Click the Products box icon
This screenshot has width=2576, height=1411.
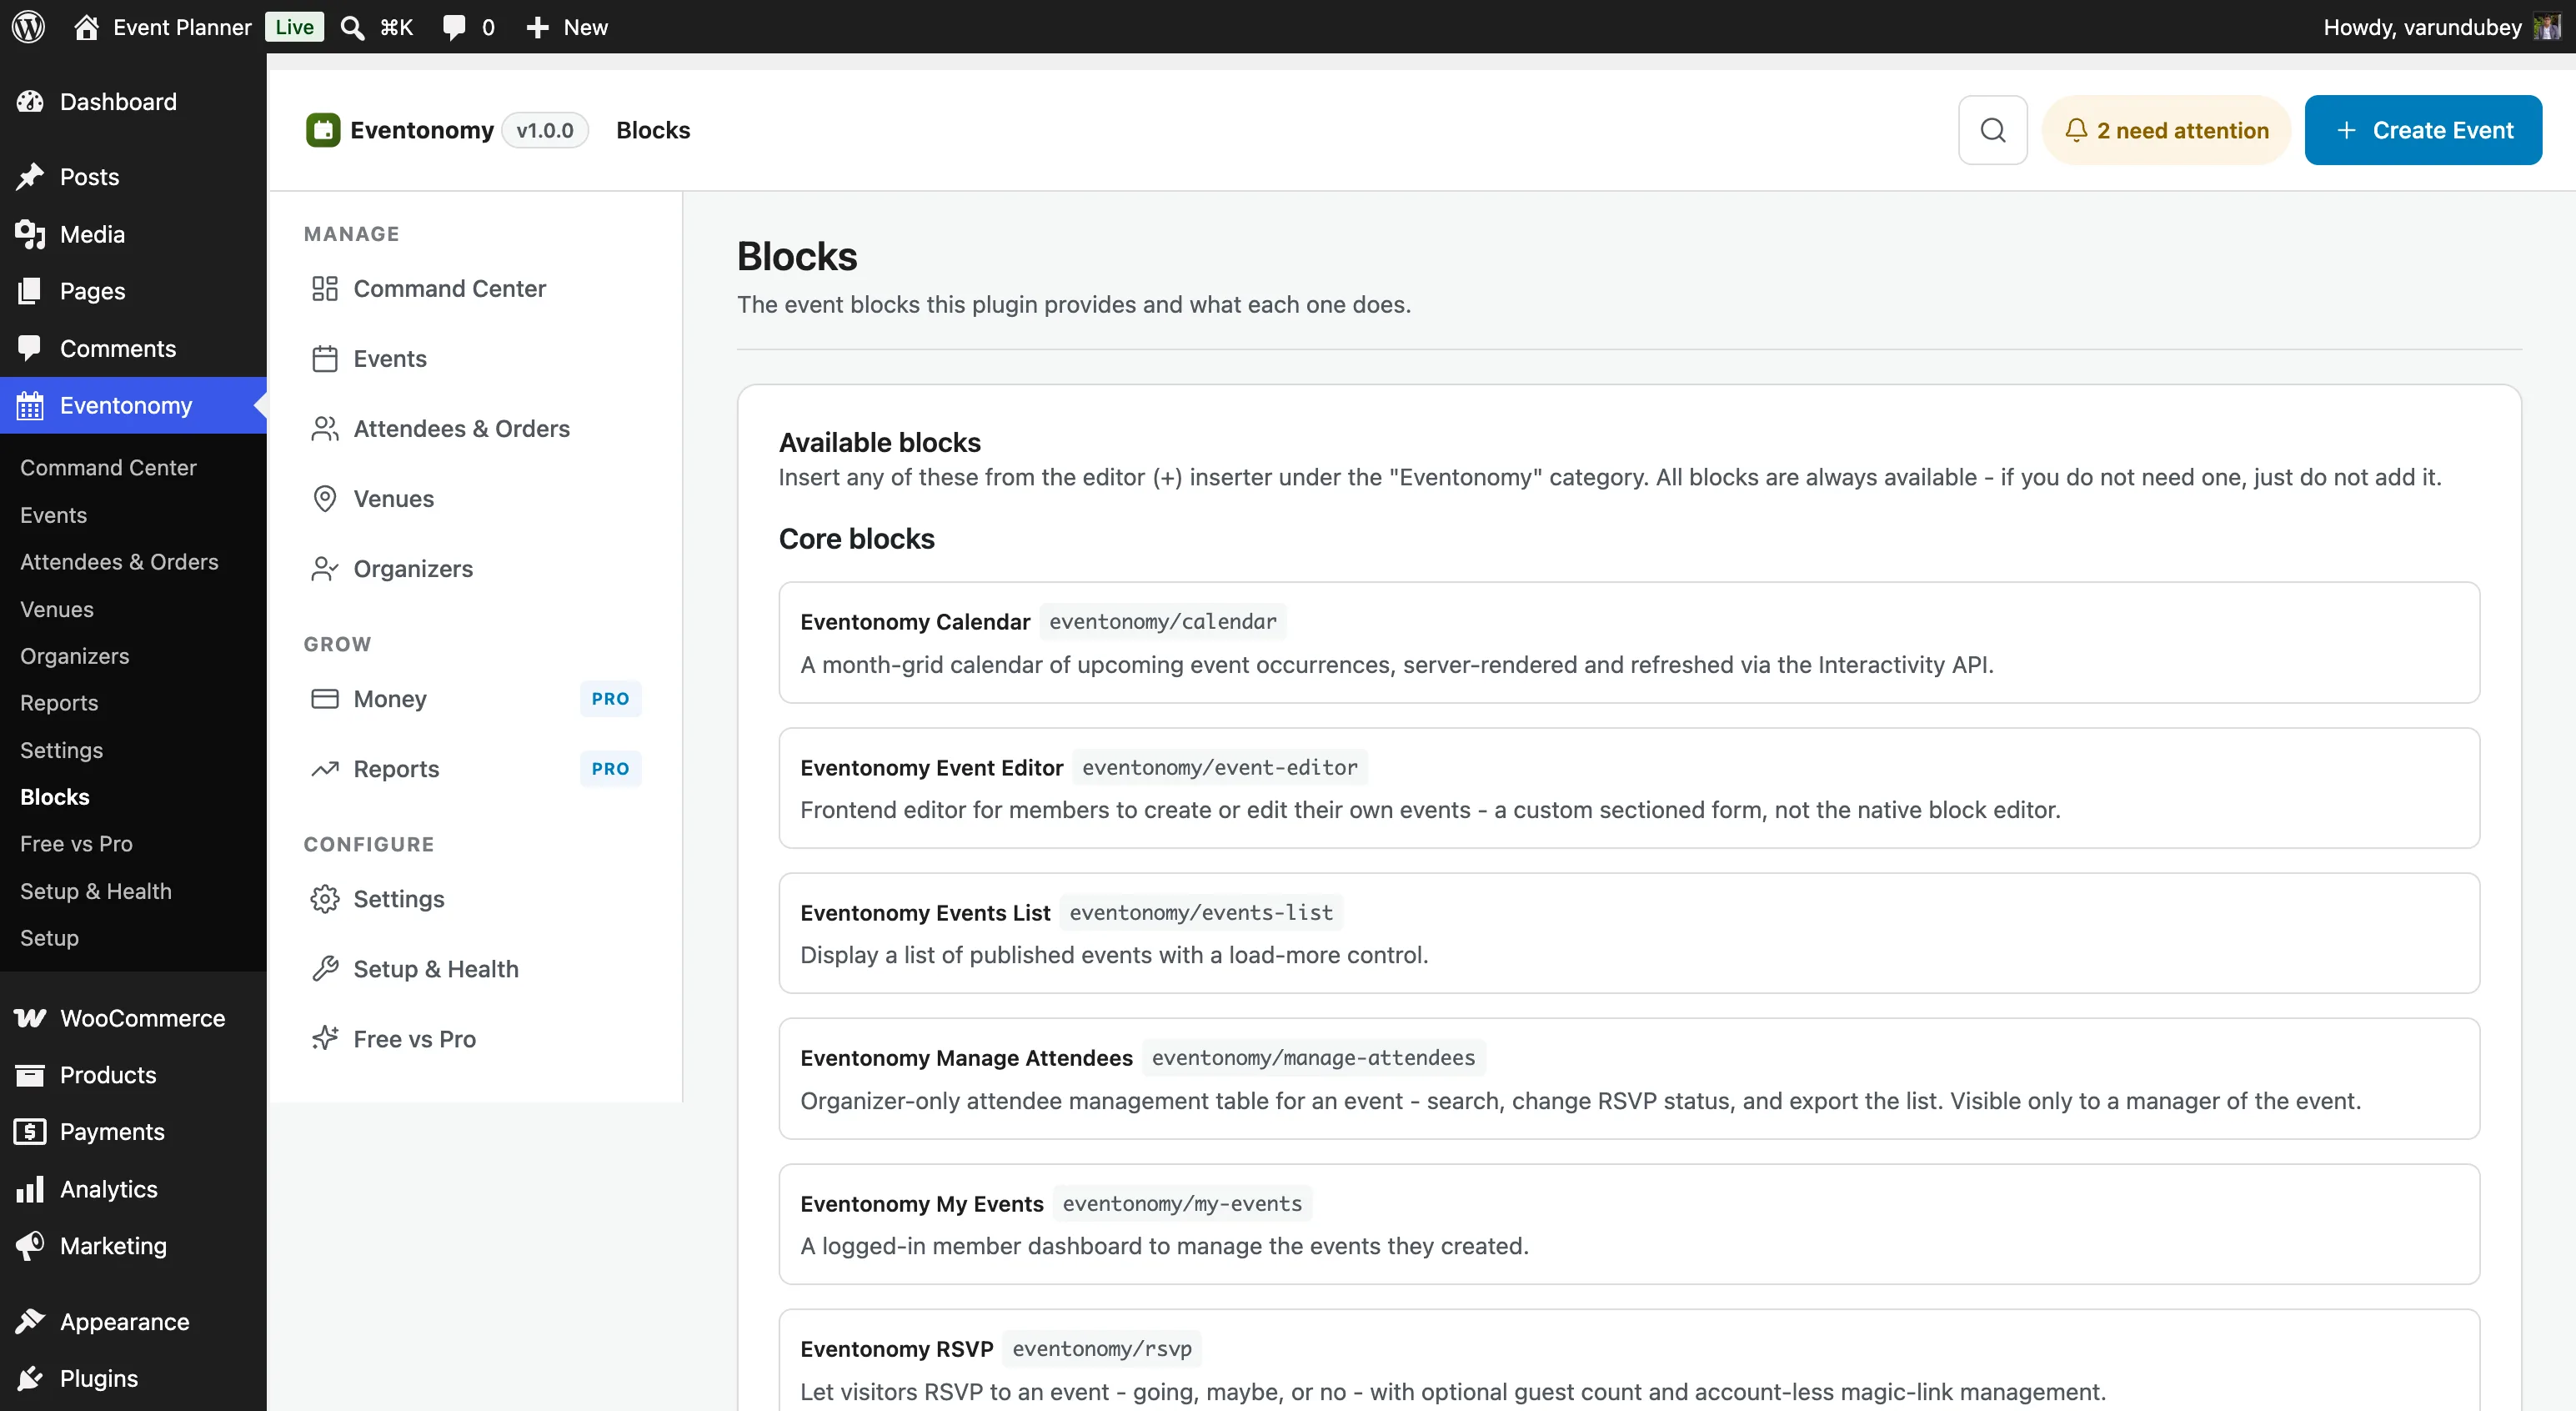[x=30, y=1075]
